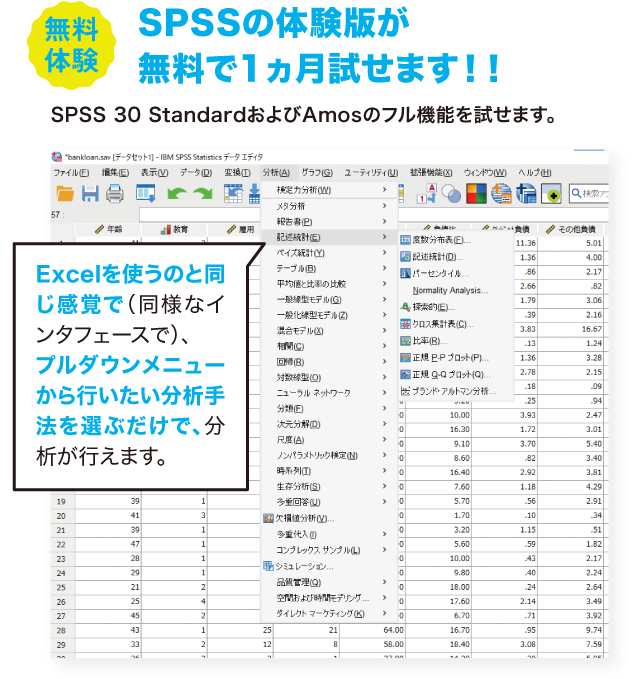Click the green Undo arrow
Viewport: 638px width, 679px height.
[177, 193]
